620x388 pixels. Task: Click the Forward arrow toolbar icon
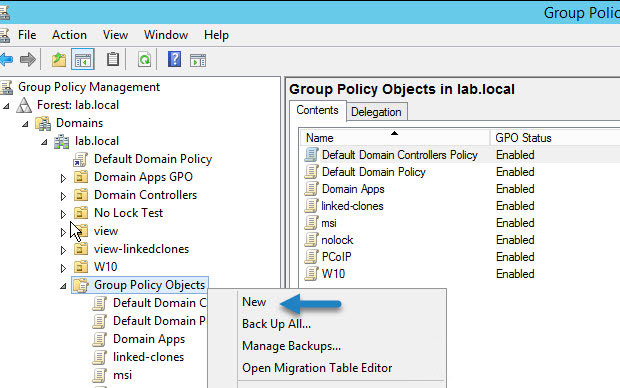tap(28, 60)
